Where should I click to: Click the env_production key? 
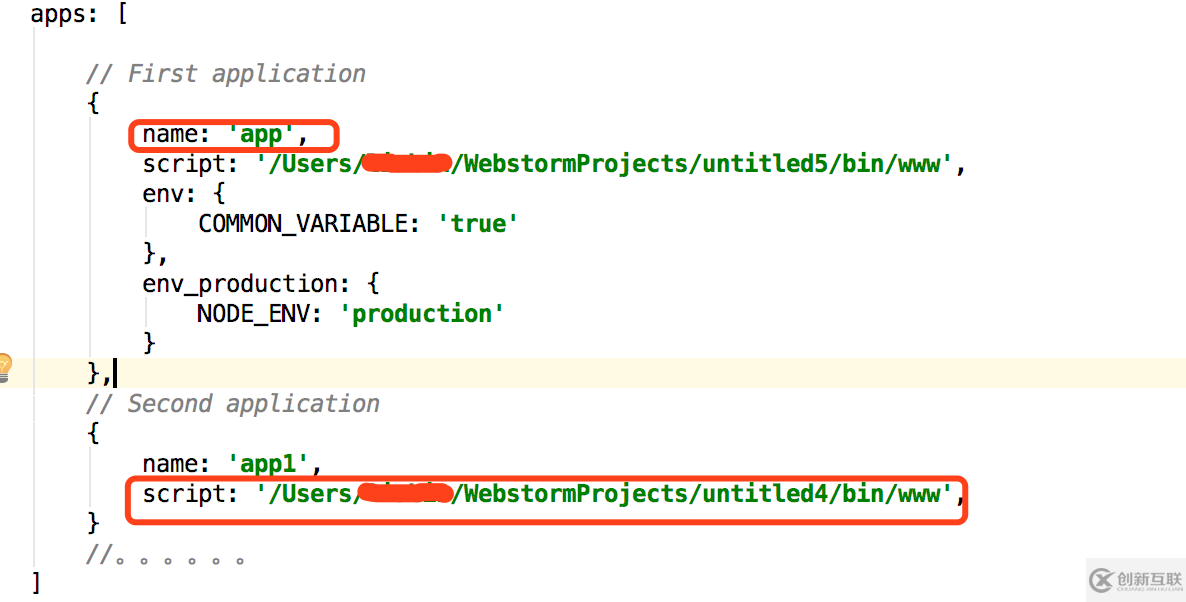pyautogui.click(x=241, y=284)
